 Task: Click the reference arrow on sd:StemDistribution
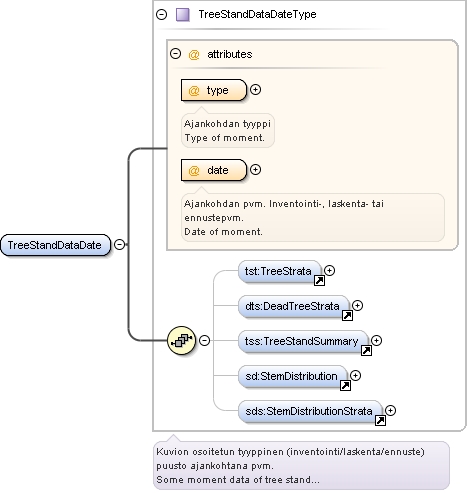pos(345,385)
